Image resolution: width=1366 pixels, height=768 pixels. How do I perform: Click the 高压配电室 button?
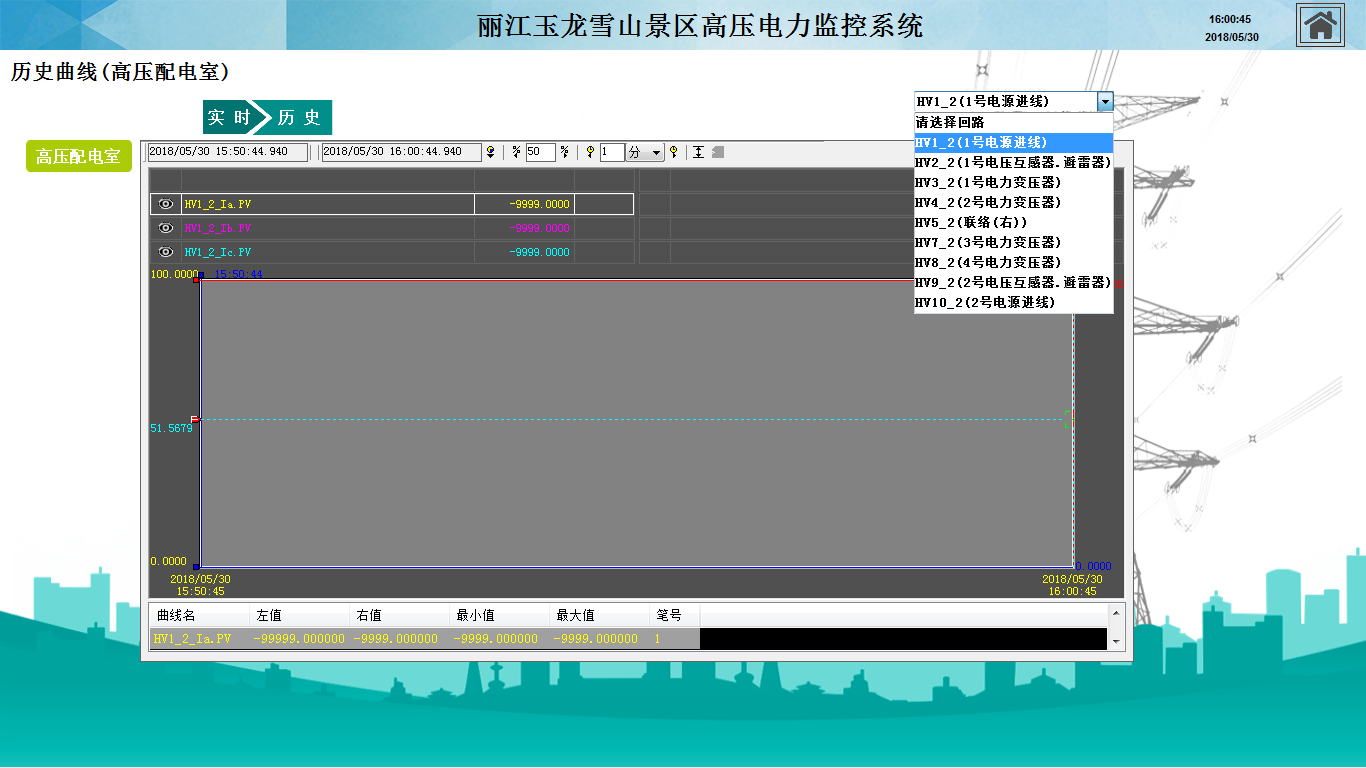click(78, 157)
